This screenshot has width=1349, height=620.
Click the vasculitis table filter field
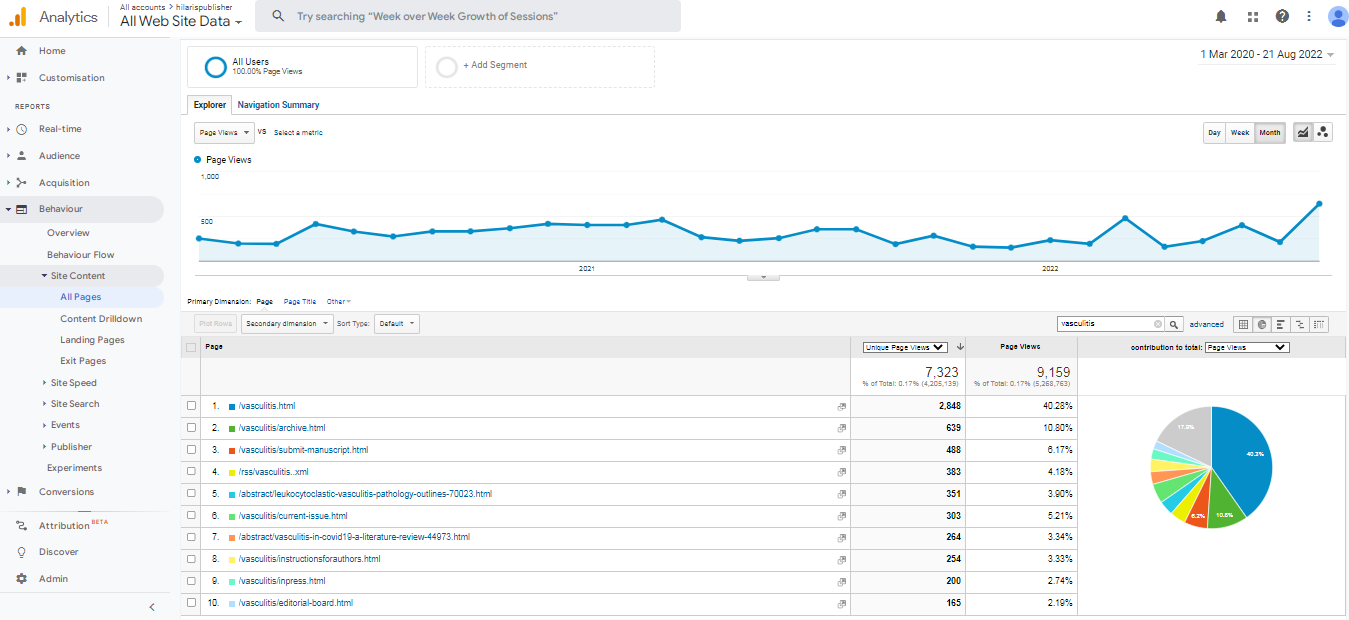(1105, 324)
